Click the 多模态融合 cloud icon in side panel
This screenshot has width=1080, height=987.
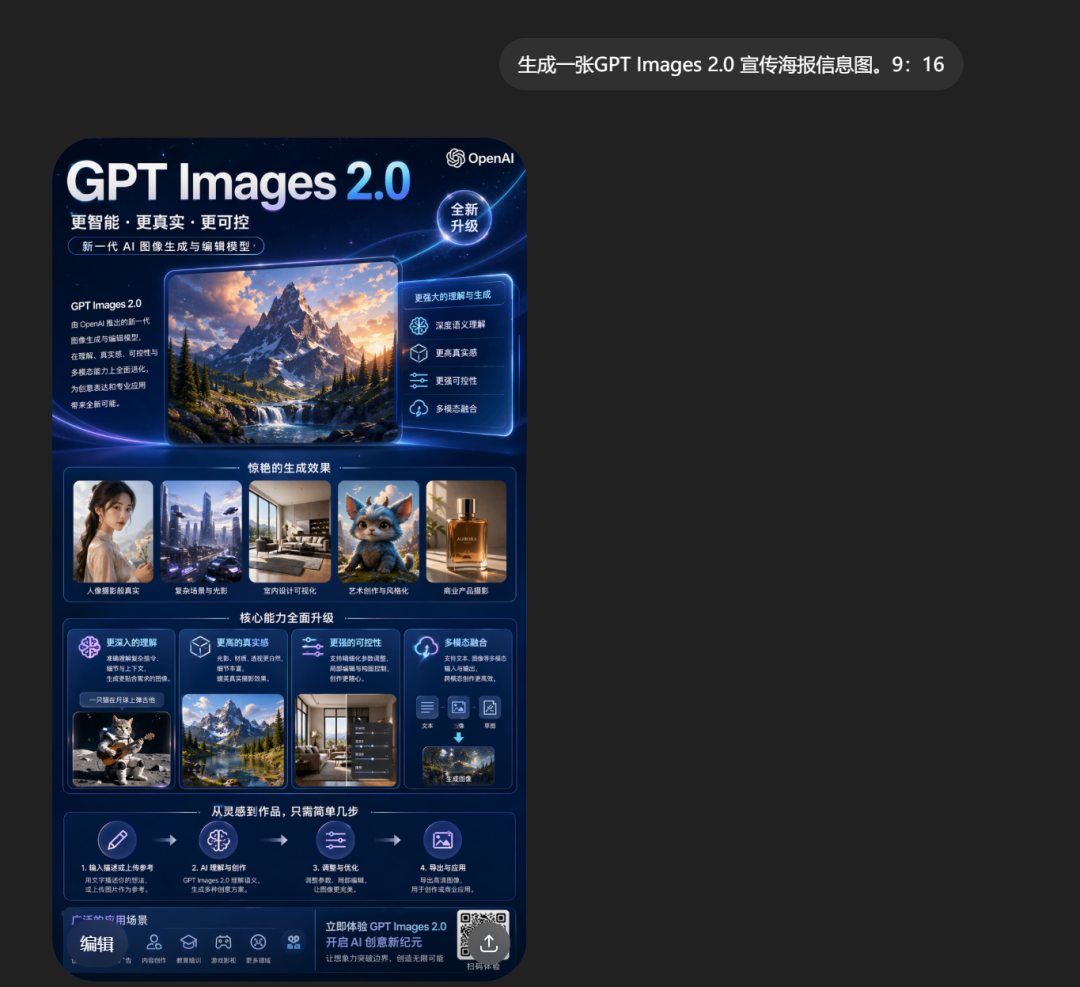(419, 408)
